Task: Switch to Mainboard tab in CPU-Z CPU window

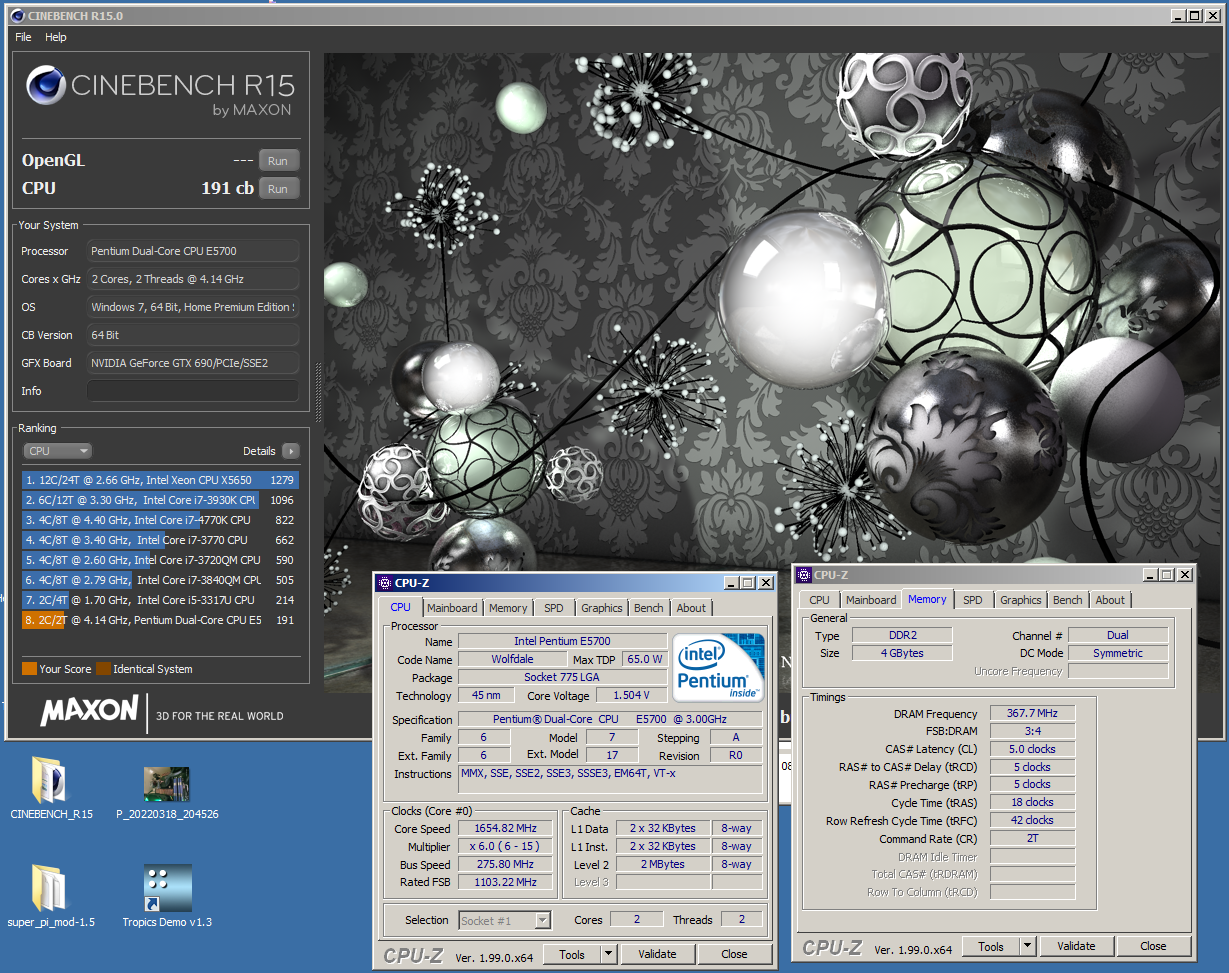Action: click(x=452, y=608)
